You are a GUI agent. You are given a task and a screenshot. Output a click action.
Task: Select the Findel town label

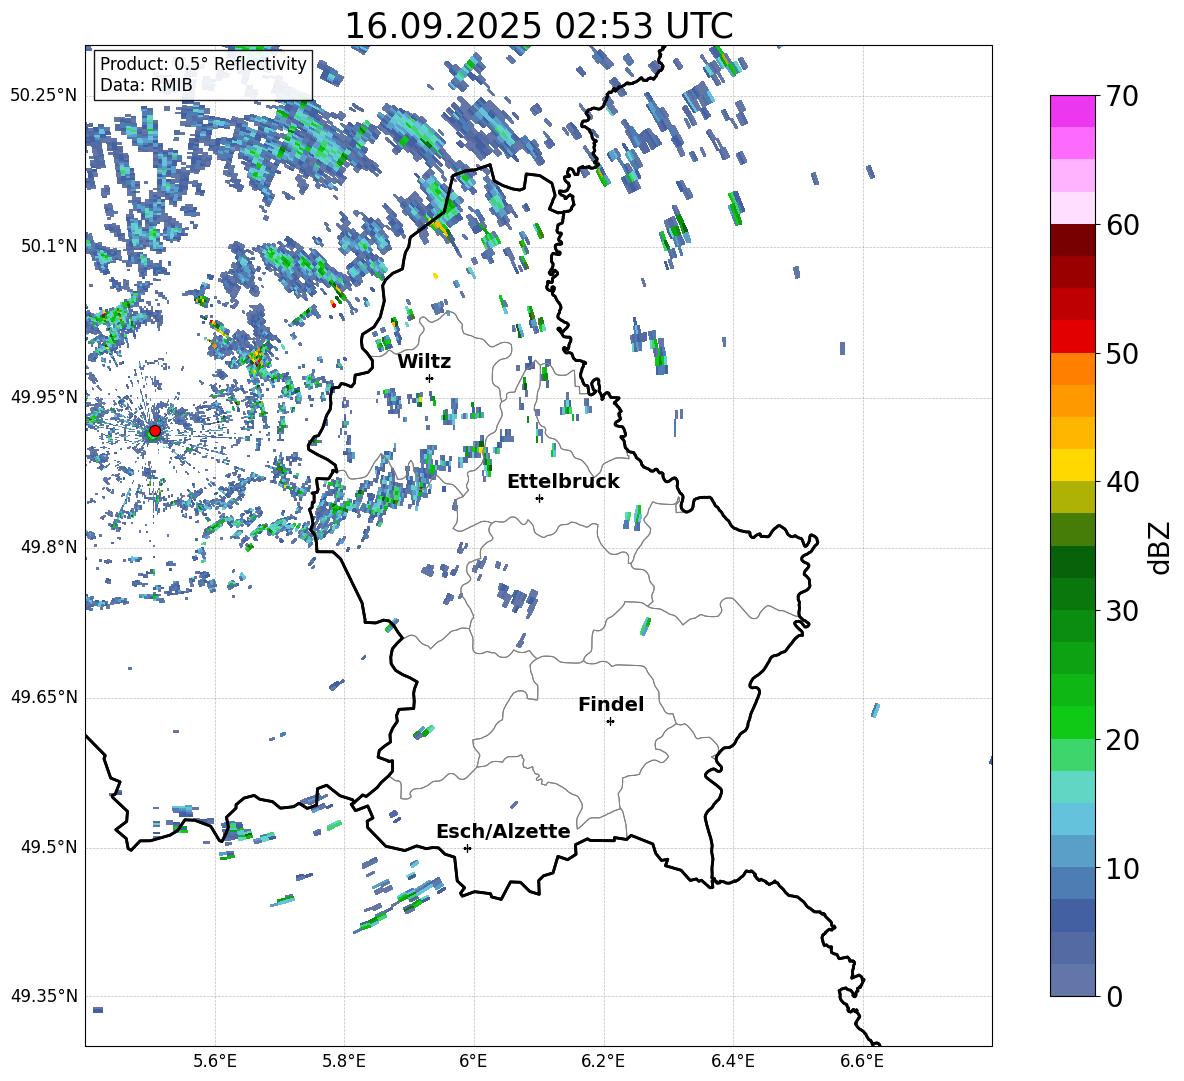[611, 704]
